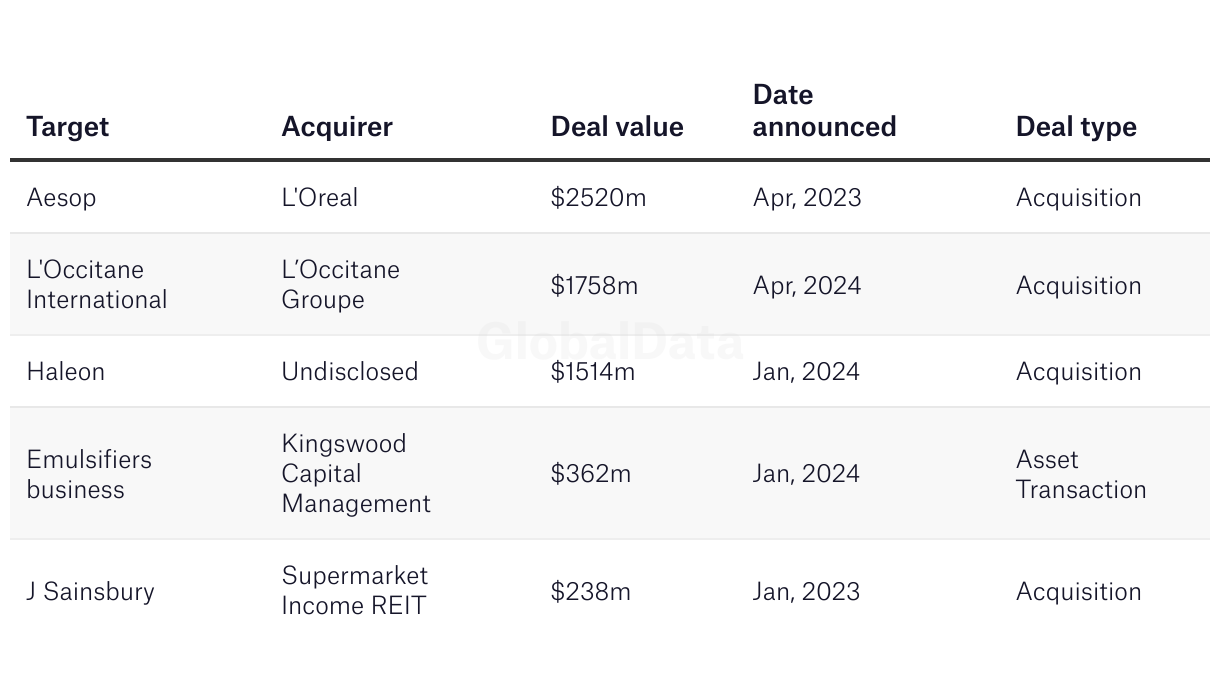Click the Deal type column header

tap(1076, 127)
